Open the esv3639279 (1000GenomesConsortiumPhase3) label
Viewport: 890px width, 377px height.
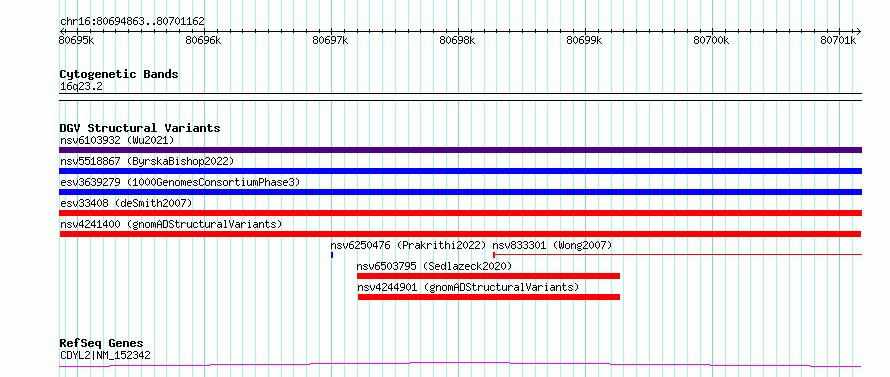click(180, 182)
